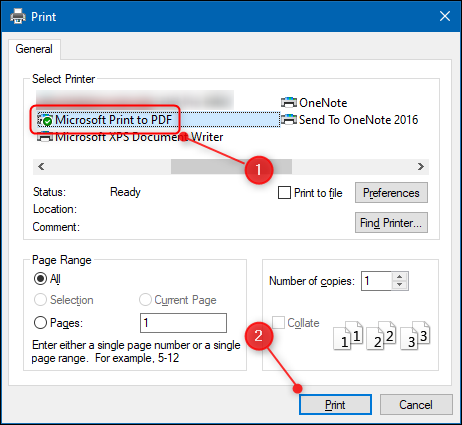This screenshot has width=462, height=425.
Task: Select the Send To OneNote 2016 label
Action: (x=358, y=120)
